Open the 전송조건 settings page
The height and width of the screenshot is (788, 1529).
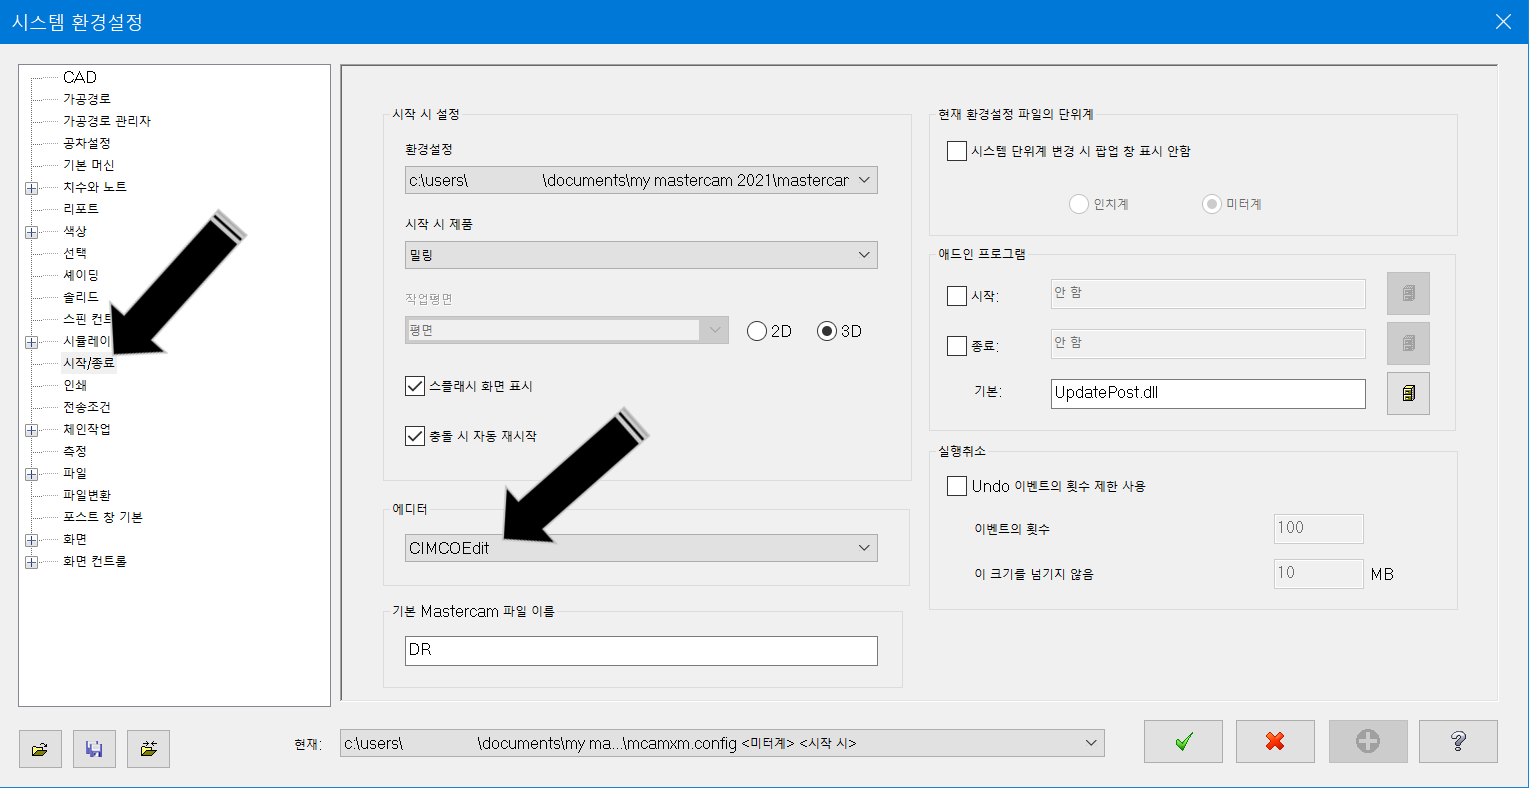point(87,407)
